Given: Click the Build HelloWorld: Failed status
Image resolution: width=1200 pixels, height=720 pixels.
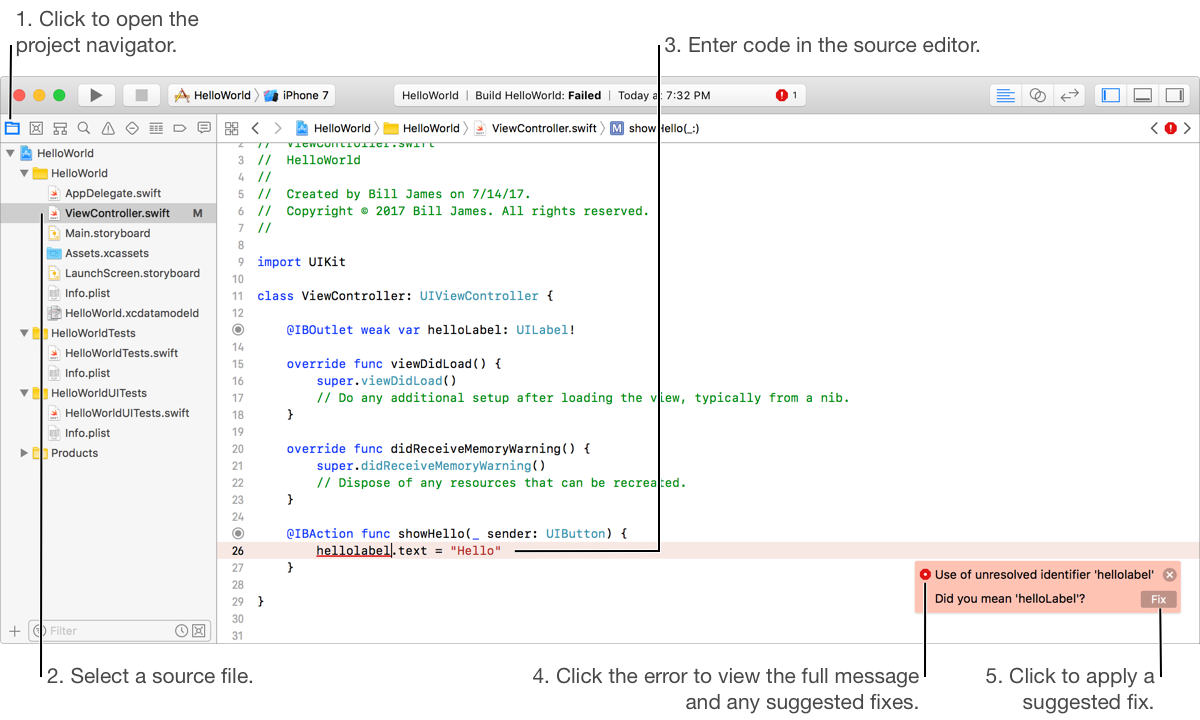Looking at the screenshot, I should [x=538, y=96].
